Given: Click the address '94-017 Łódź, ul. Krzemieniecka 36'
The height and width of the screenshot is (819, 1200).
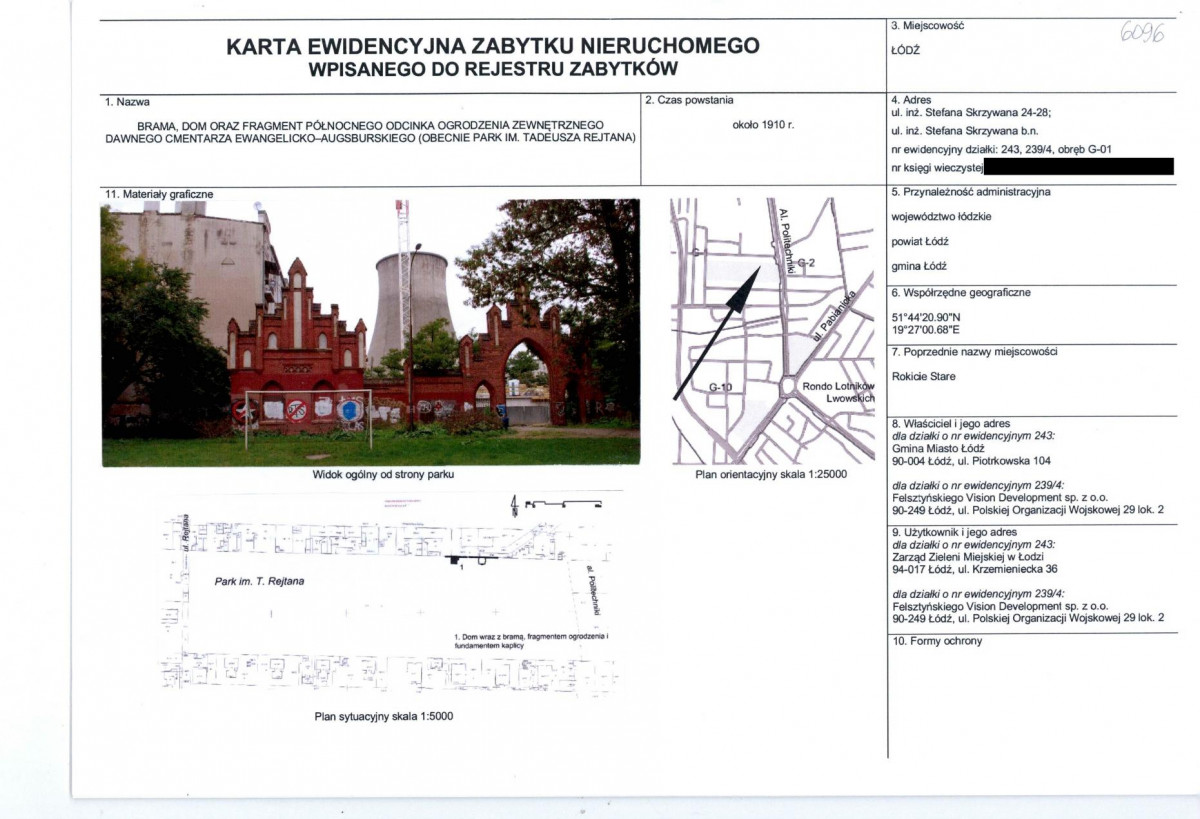Looking at the screenshot, I should [974, 570].
